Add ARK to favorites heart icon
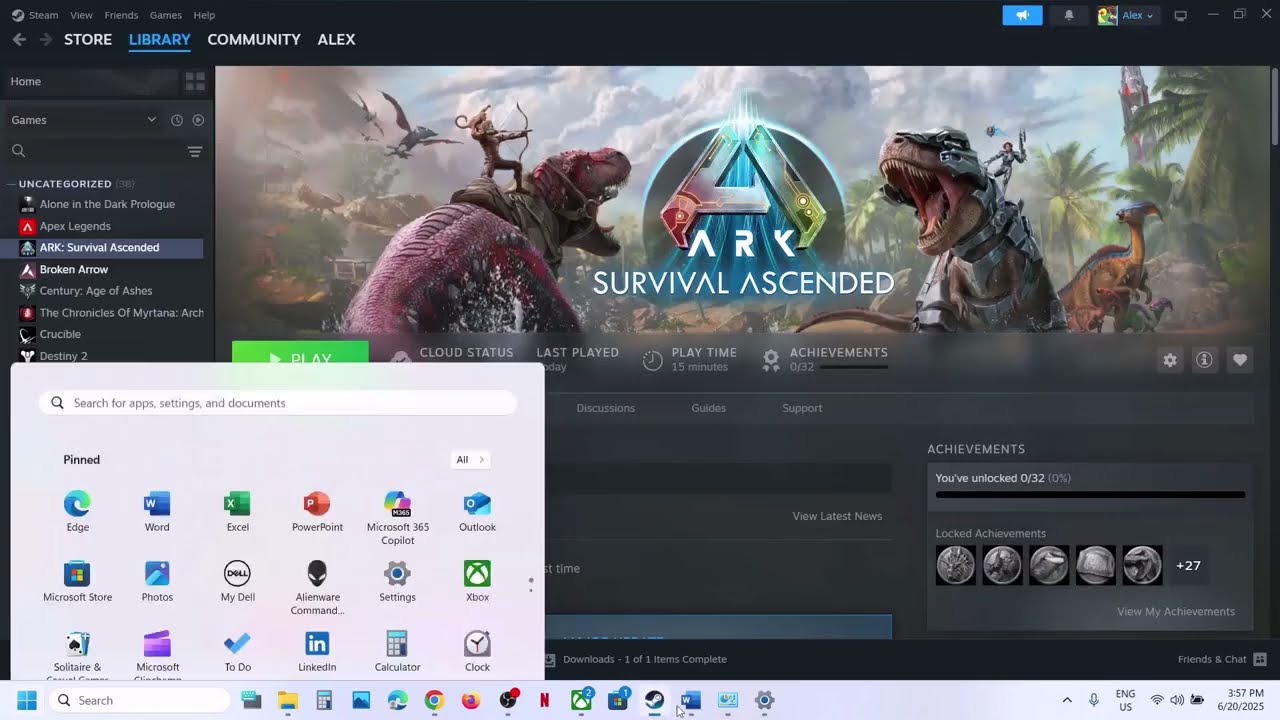Image resolution: width=1280 pixels, height=720 pixels. (1240, 360)
